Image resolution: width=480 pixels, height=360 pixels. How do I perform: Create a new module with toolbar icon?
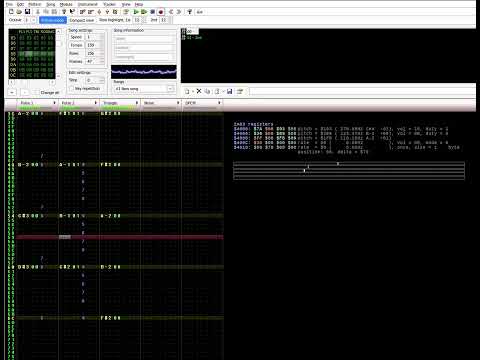[11, 12]
